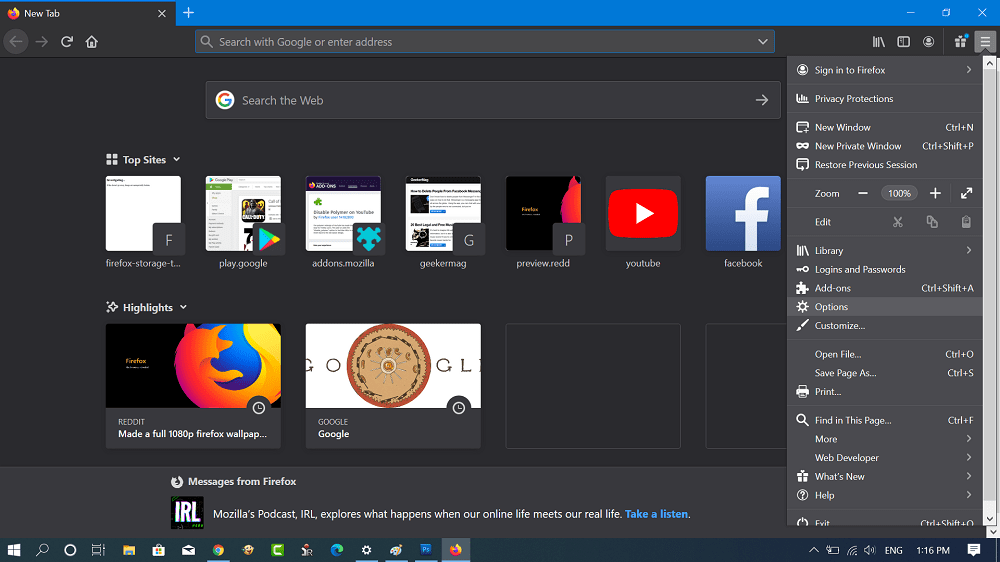Viewport: 1000px width, 562px height.
Task: Show hidden system tray icons
Action: (x=814, y=550)
